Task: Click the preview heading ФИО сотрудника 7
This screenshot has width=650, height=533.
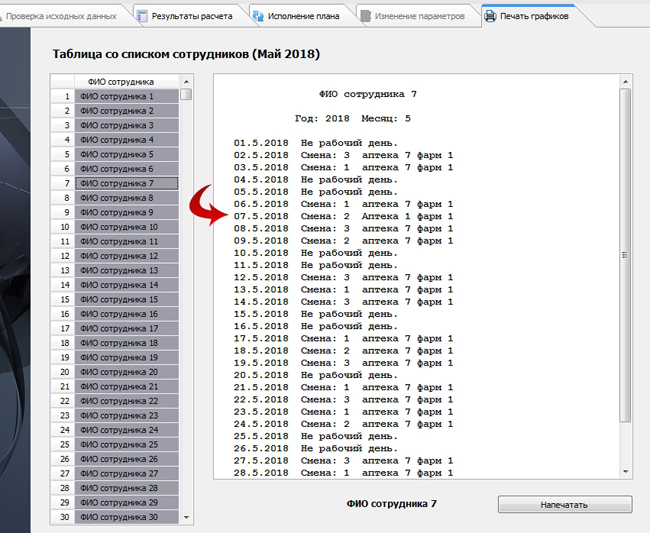Action: click(x=368, y=94)
